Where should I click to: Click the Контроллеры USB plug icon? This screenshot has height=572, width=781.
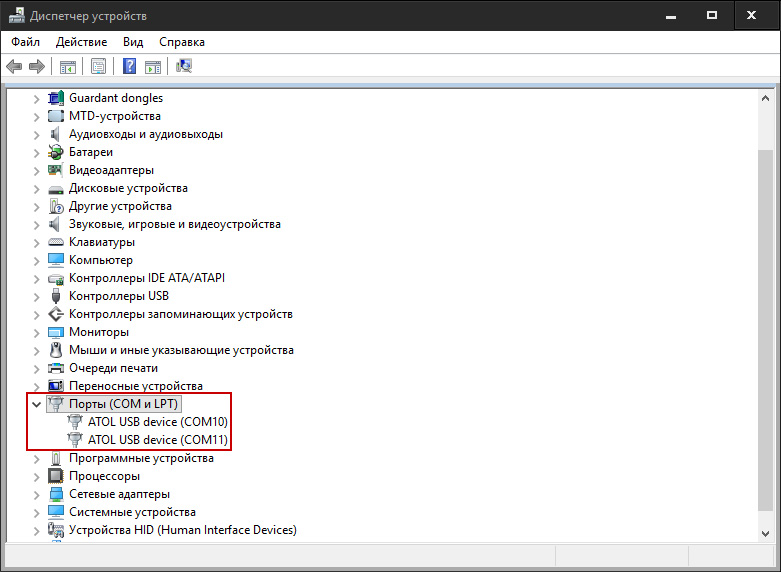click(x=56, y=295)
